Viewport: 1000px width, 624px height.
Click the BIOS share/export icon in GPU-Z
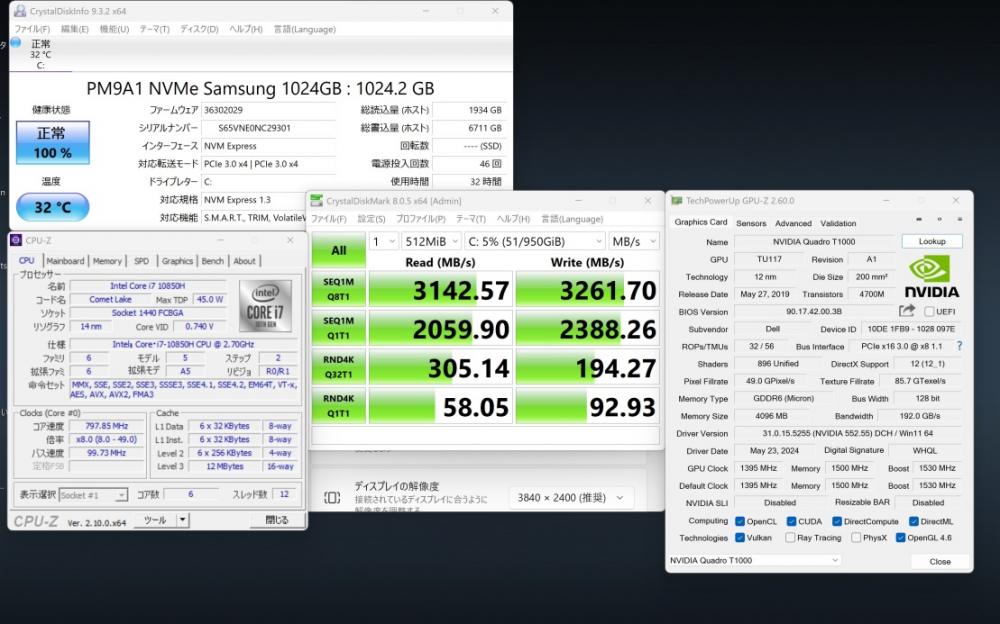pyautogui.click(x=907, y=311)
